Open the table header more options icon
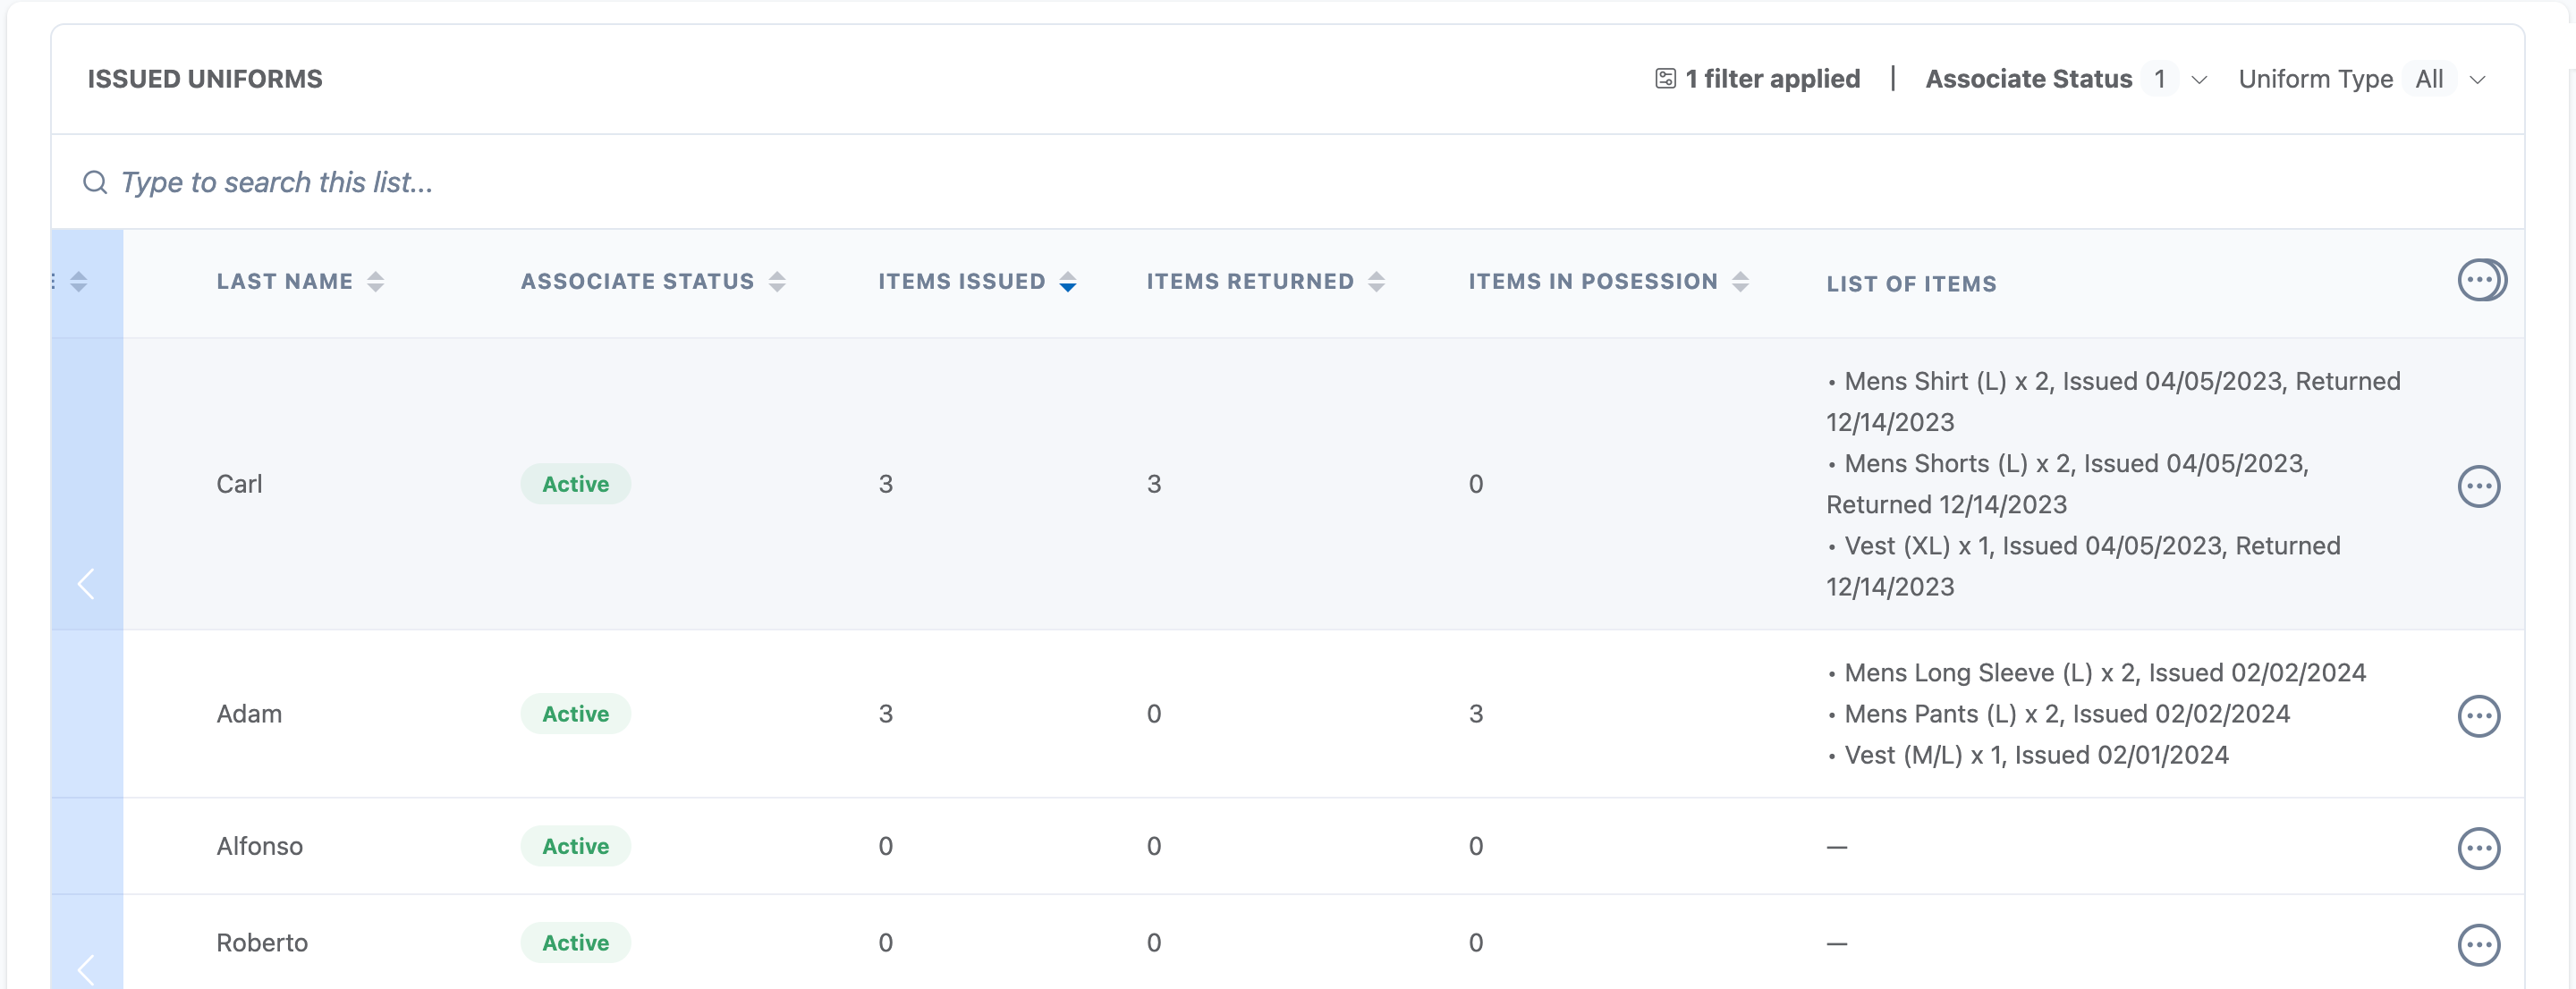The width and height of the screenshot is (2576, 989). pyautogui.click(x=2480, y=280)
